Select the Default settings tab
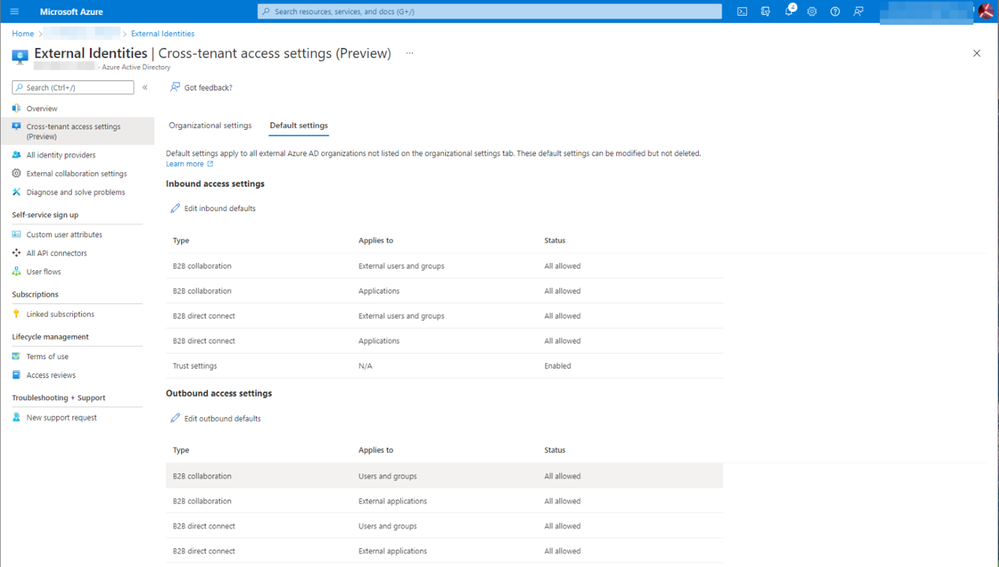Image resolution: width=999 pixels, height=567 pixels. point(299,126)
